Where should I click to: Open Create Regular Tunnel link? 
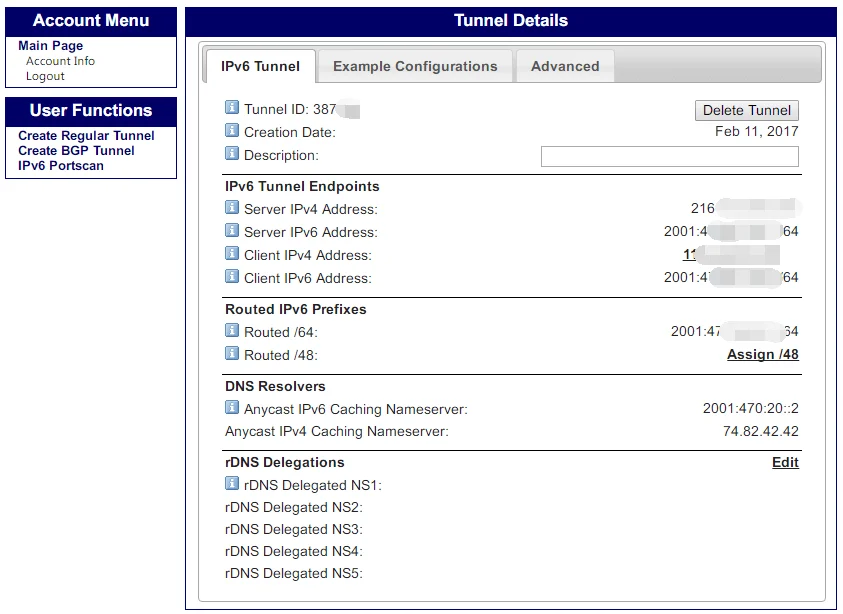pyautogui.click(x=86, y=136)
